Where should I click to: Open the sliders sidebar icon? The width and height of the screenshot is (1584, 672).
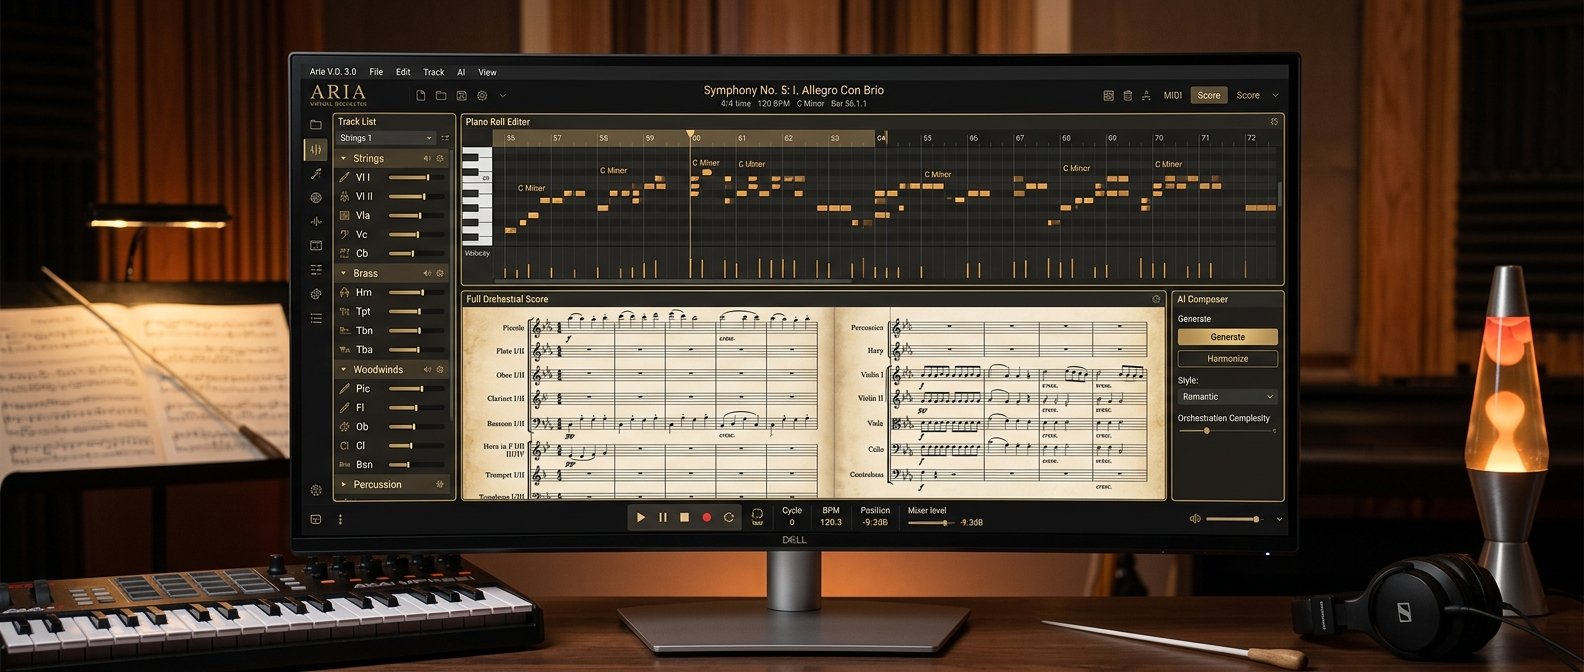pyautogui.click(x=316, y=270)
